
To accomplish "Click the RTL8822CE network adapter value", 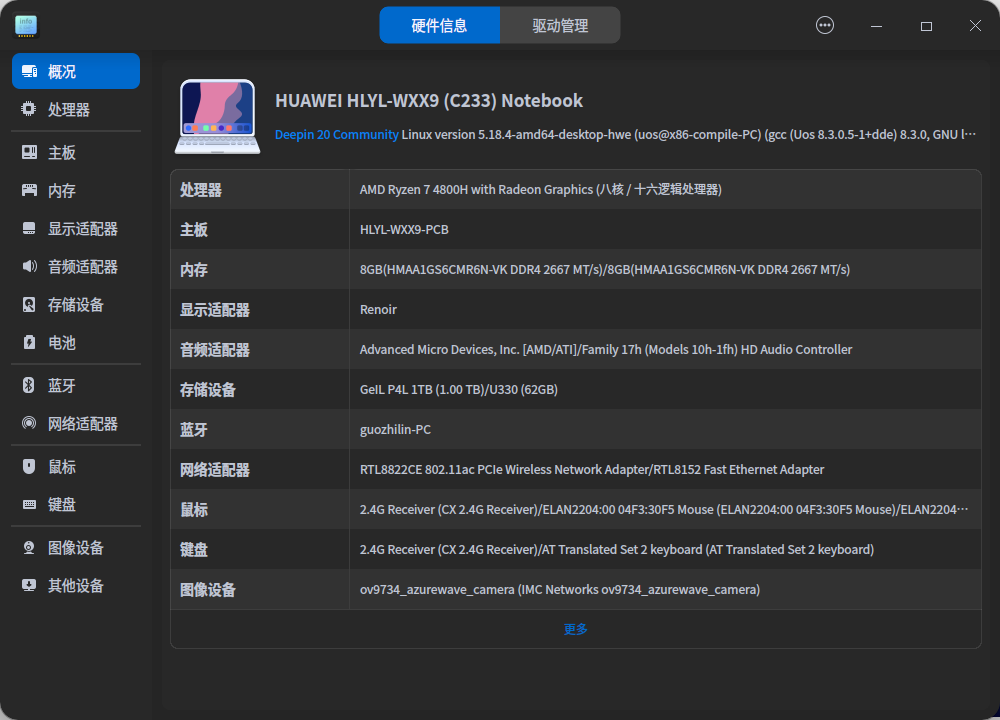I will click(592, 470).
